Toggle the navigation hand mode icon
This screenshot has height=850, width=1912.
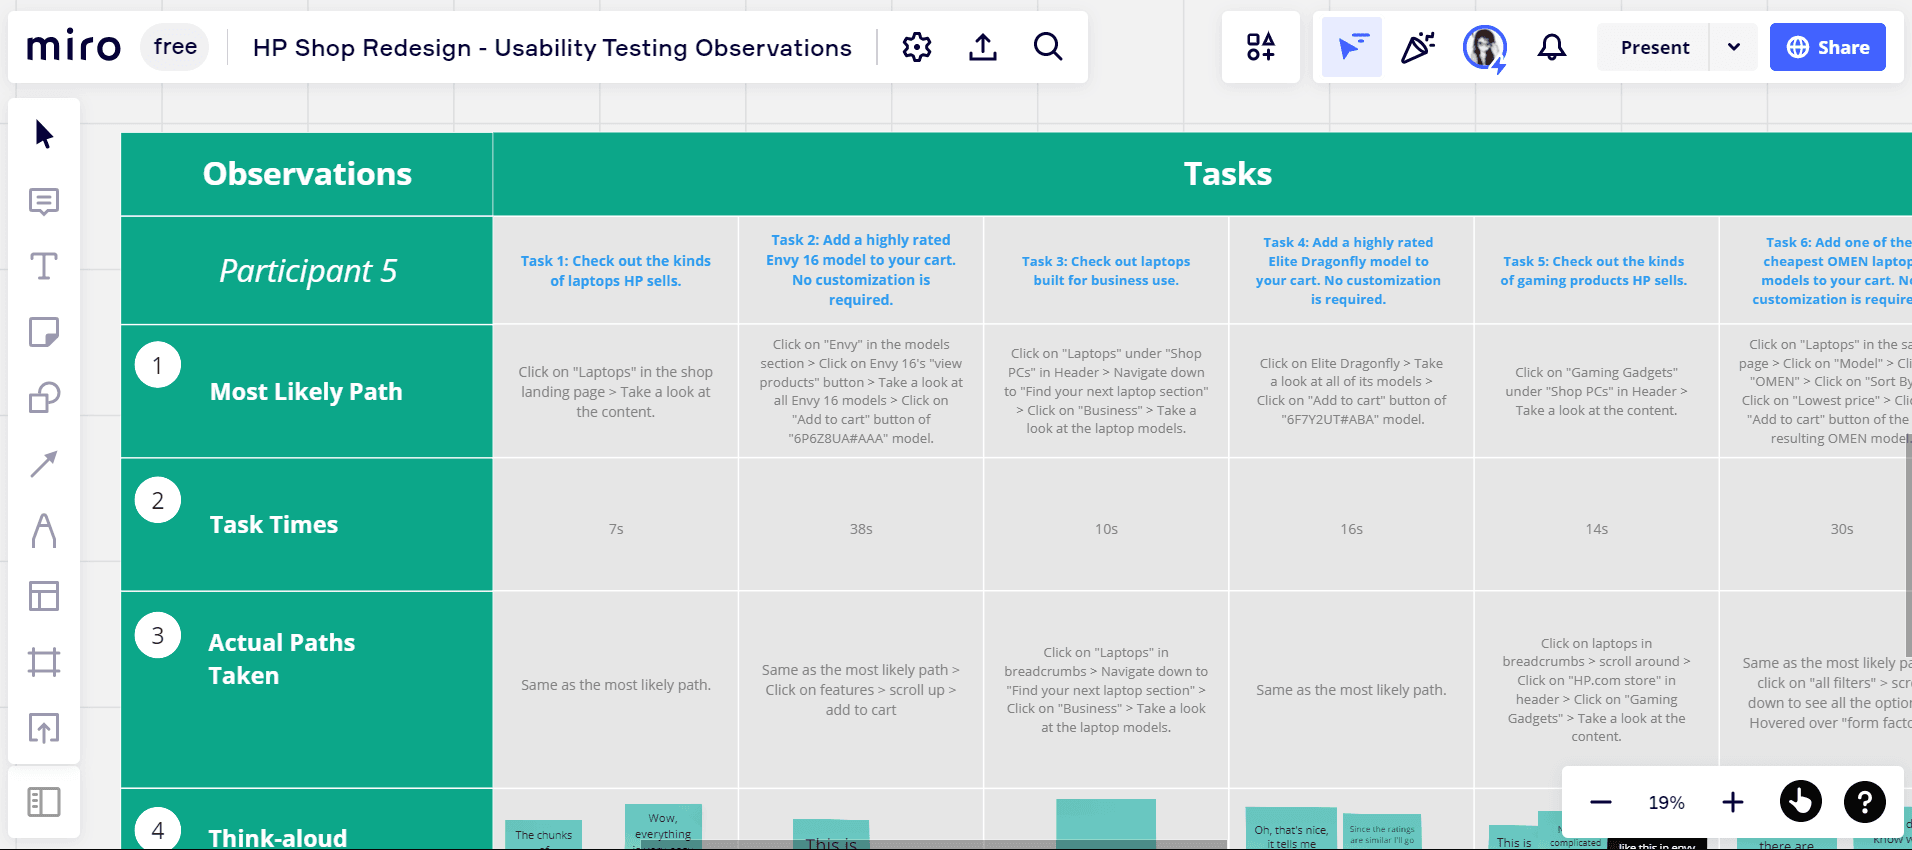(x=1801, y=802)
